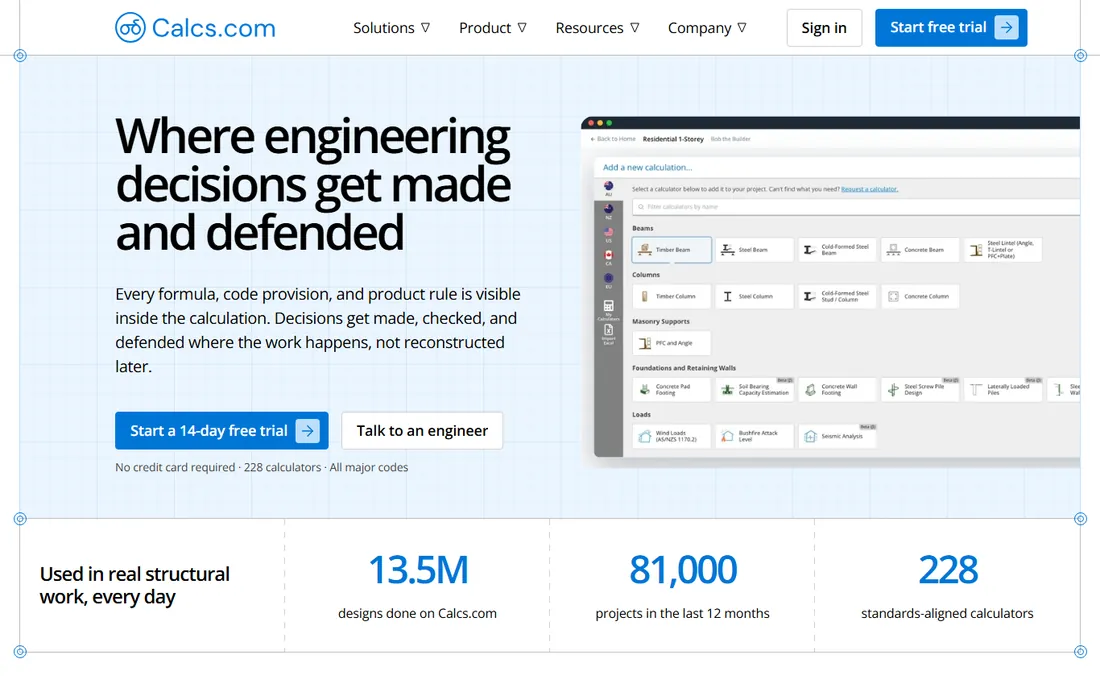Select the EU flag in the app sidebar
The height and width of the screenshot is (688, 1100).
click(608, 281)
